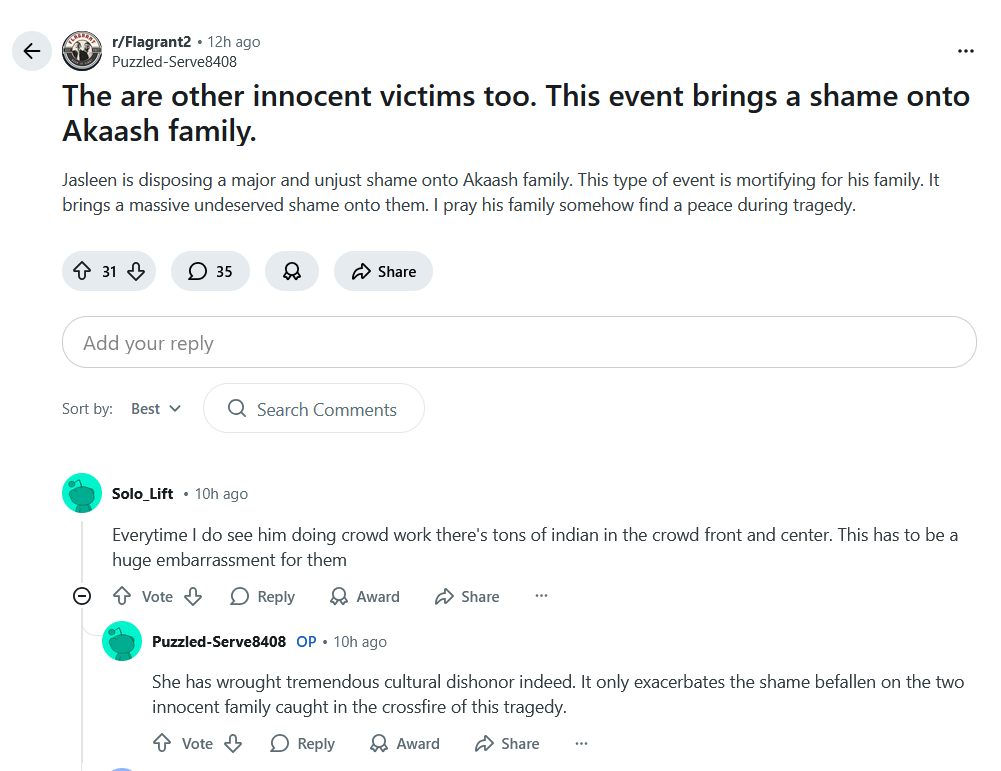Image resolution: width=1001 pixels, height=771 pixels.
Task: Open the post's comments bubble showing 35
Action: 210,271
